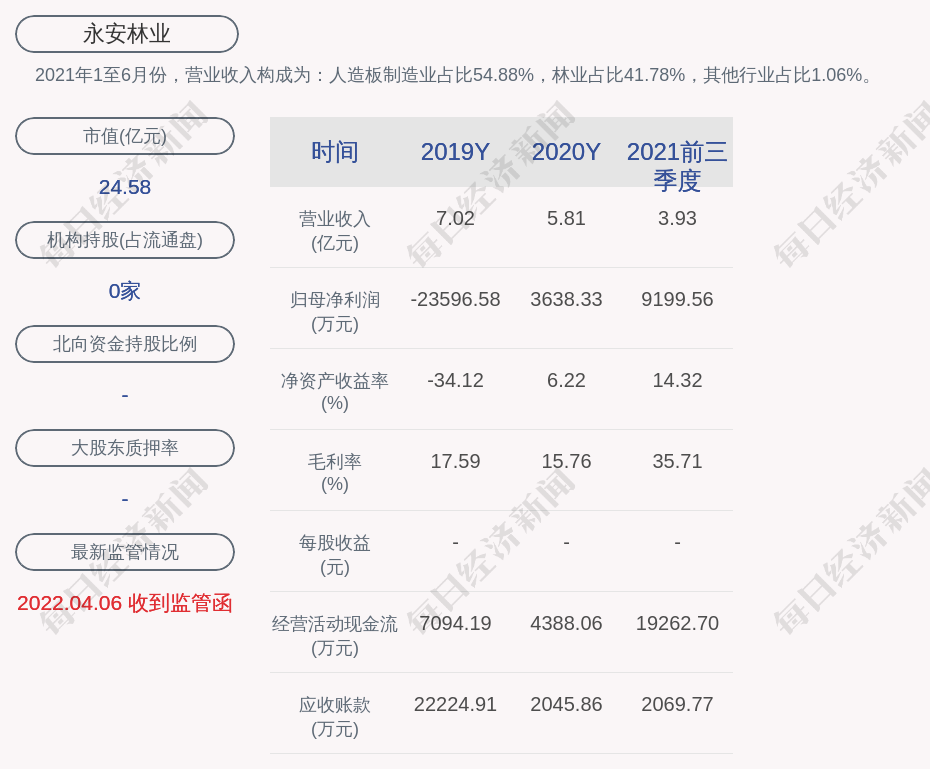
Task: Select the market value figure 24.58
Action: 125,187
